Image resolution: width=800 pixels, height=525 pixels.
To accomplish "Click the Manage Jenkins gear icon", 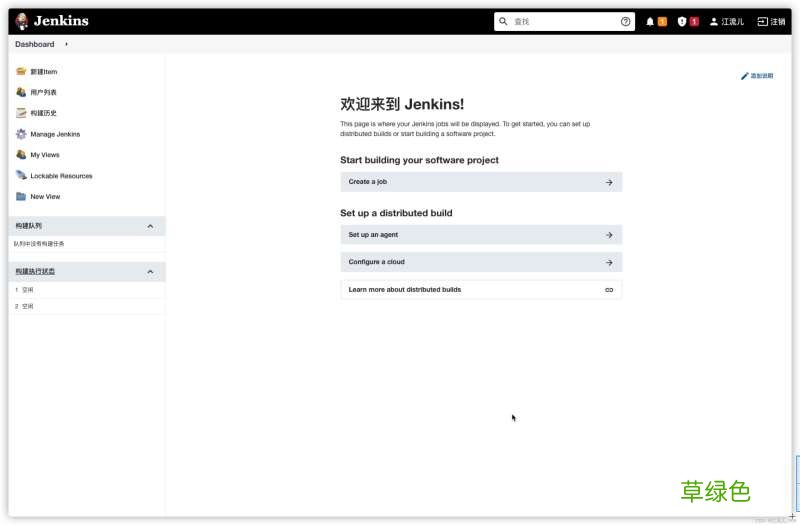I will tap(21, 134).
